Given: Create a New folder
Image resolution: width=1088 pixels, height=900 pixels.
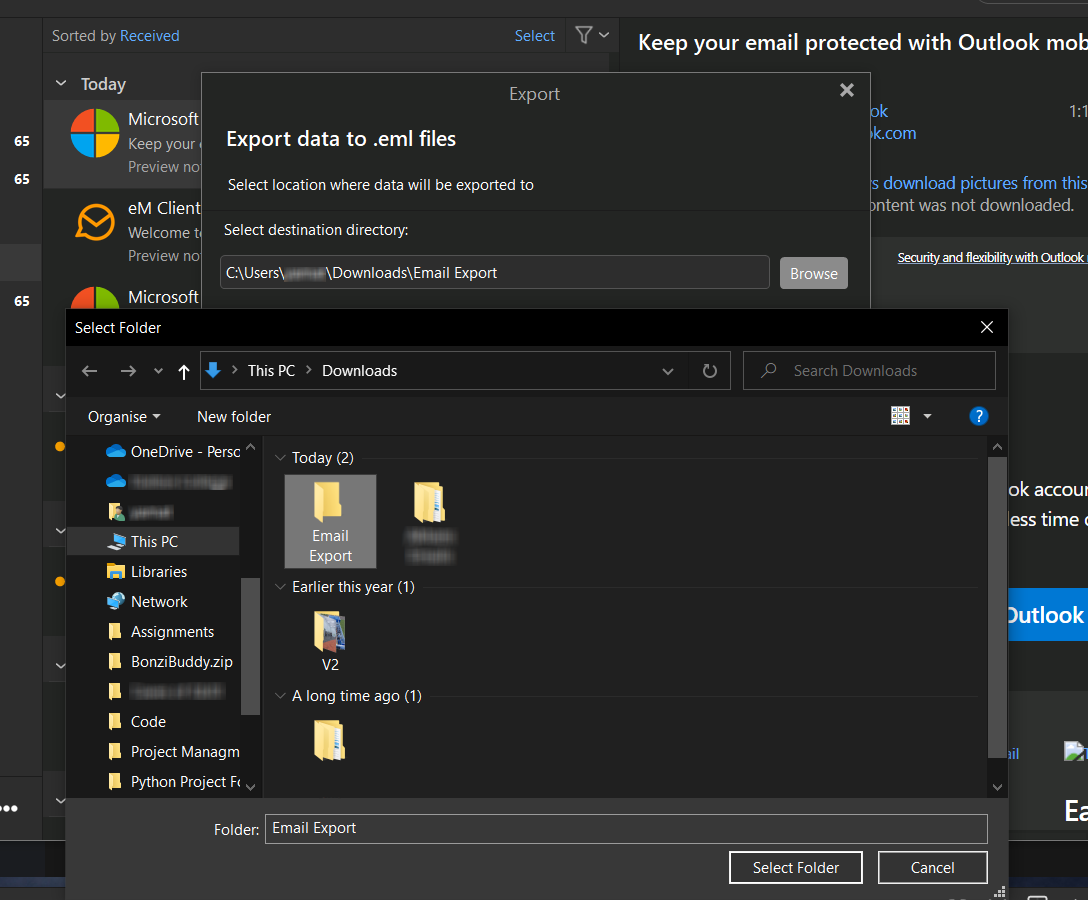Looking at the screenshot, I should (x=234, y=416).
